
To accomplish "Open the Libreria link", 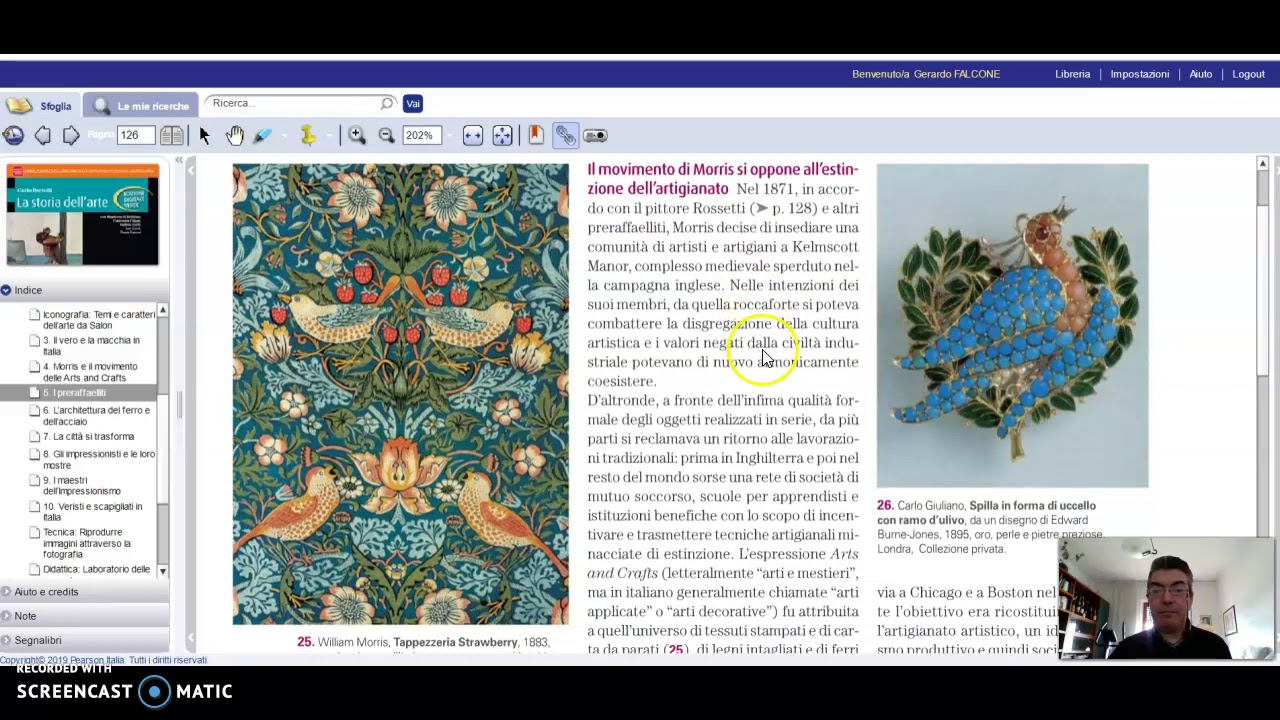I will pos(1072,74).
